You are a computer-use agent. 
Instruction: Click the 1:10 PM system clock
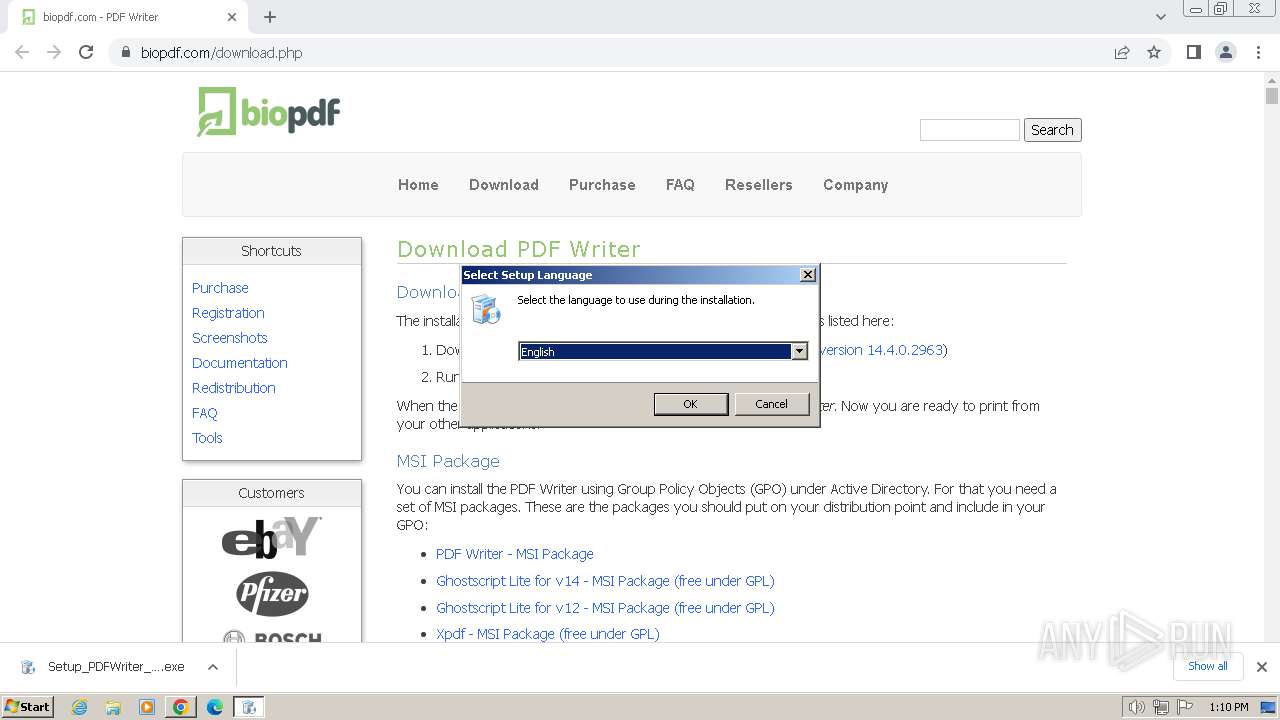click(x=1229, y=707)
